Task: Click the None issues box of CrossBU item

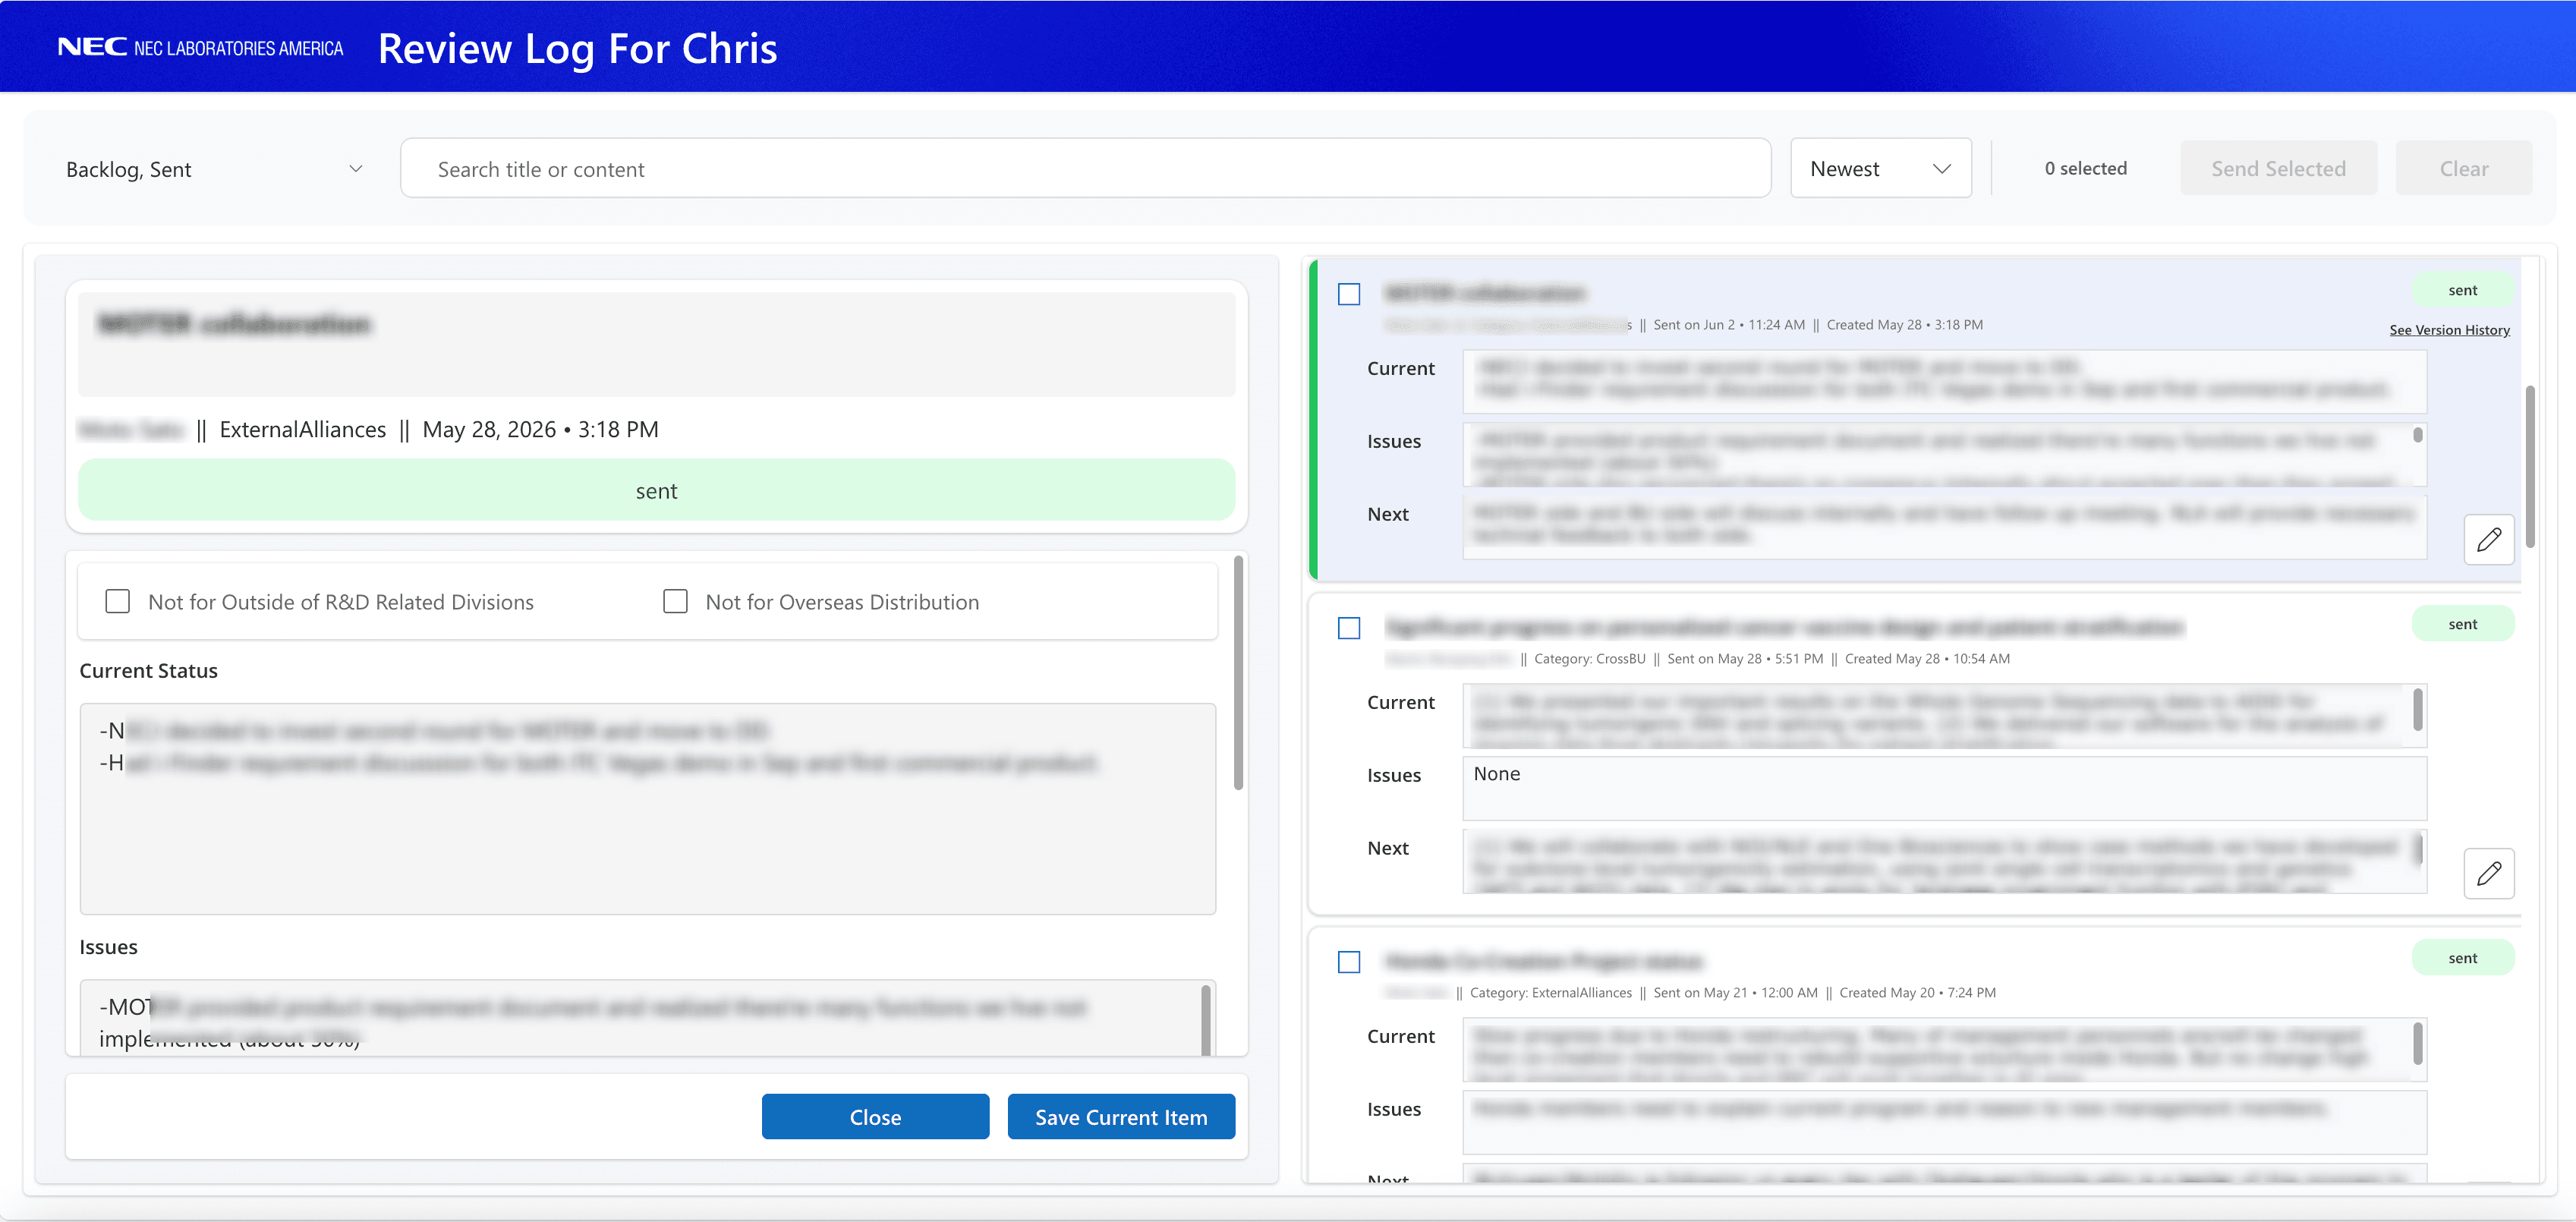Action: point(1944,788)
